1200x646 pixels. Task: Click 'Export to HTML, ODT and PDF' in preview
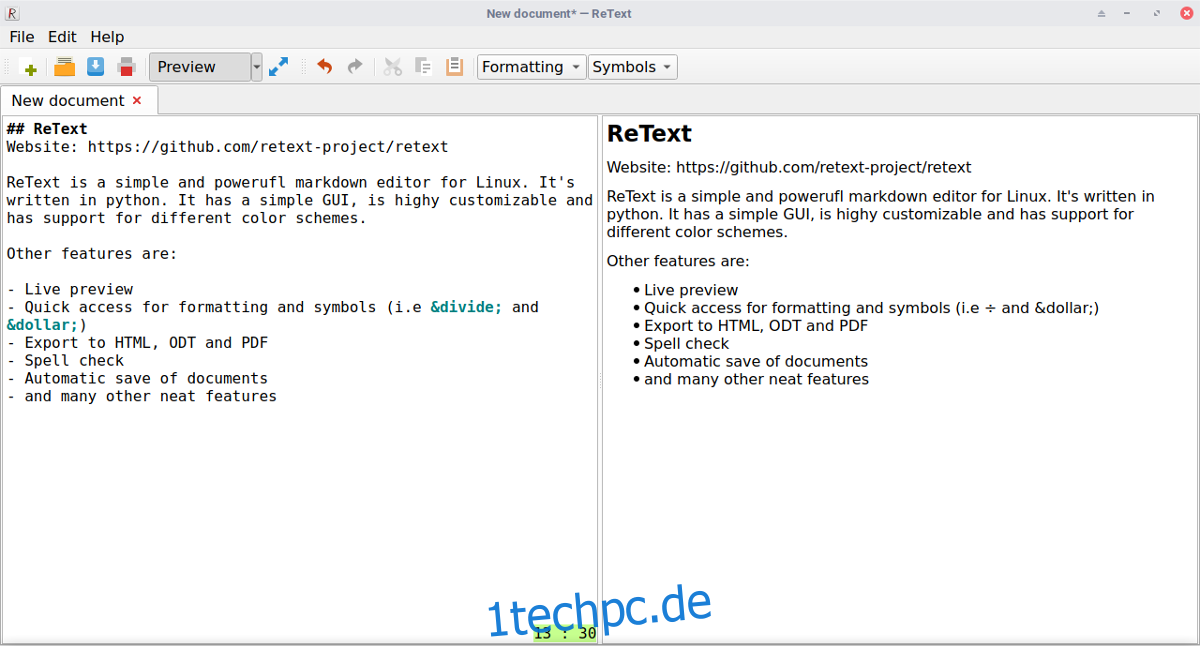[756, 326]
